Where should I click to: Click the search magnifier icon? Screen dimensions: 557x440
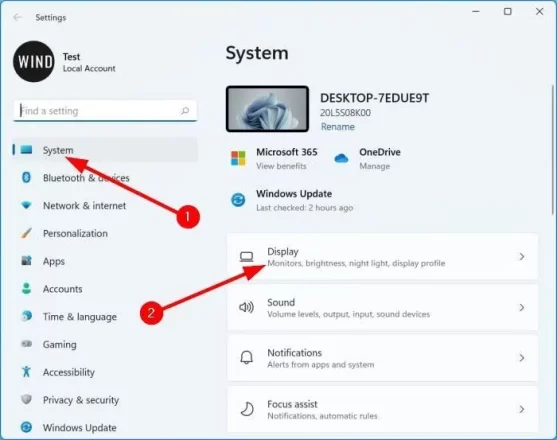pyautogui.click(x=185, y=111)
